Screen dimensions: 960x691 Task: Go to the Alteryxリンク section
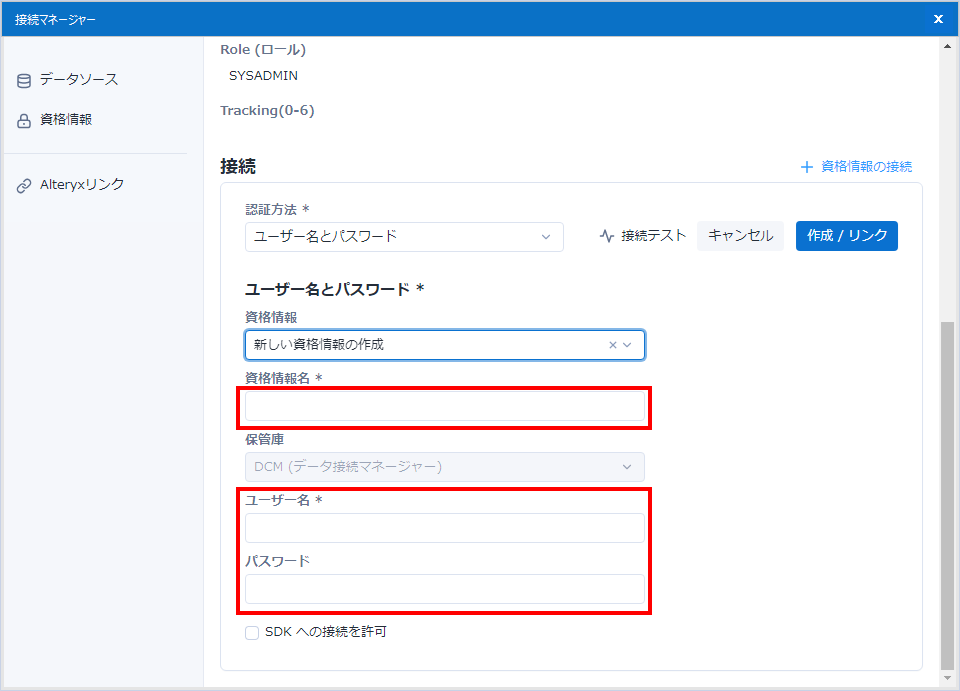coord(82,185)
